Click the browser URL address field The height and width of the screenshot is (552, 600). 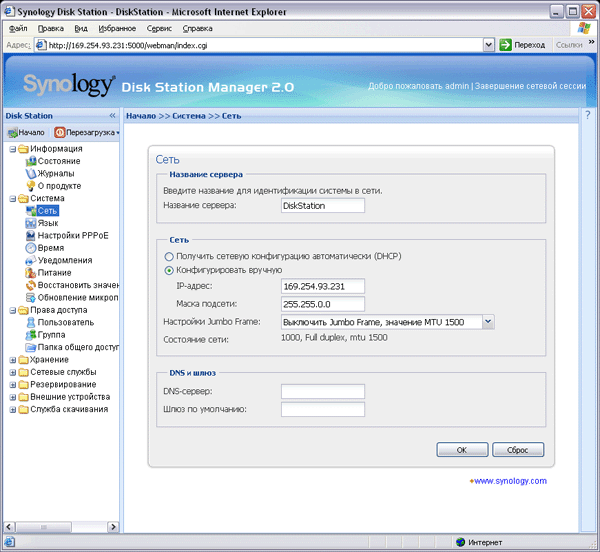pyautogui.click(x=264, y=45)
